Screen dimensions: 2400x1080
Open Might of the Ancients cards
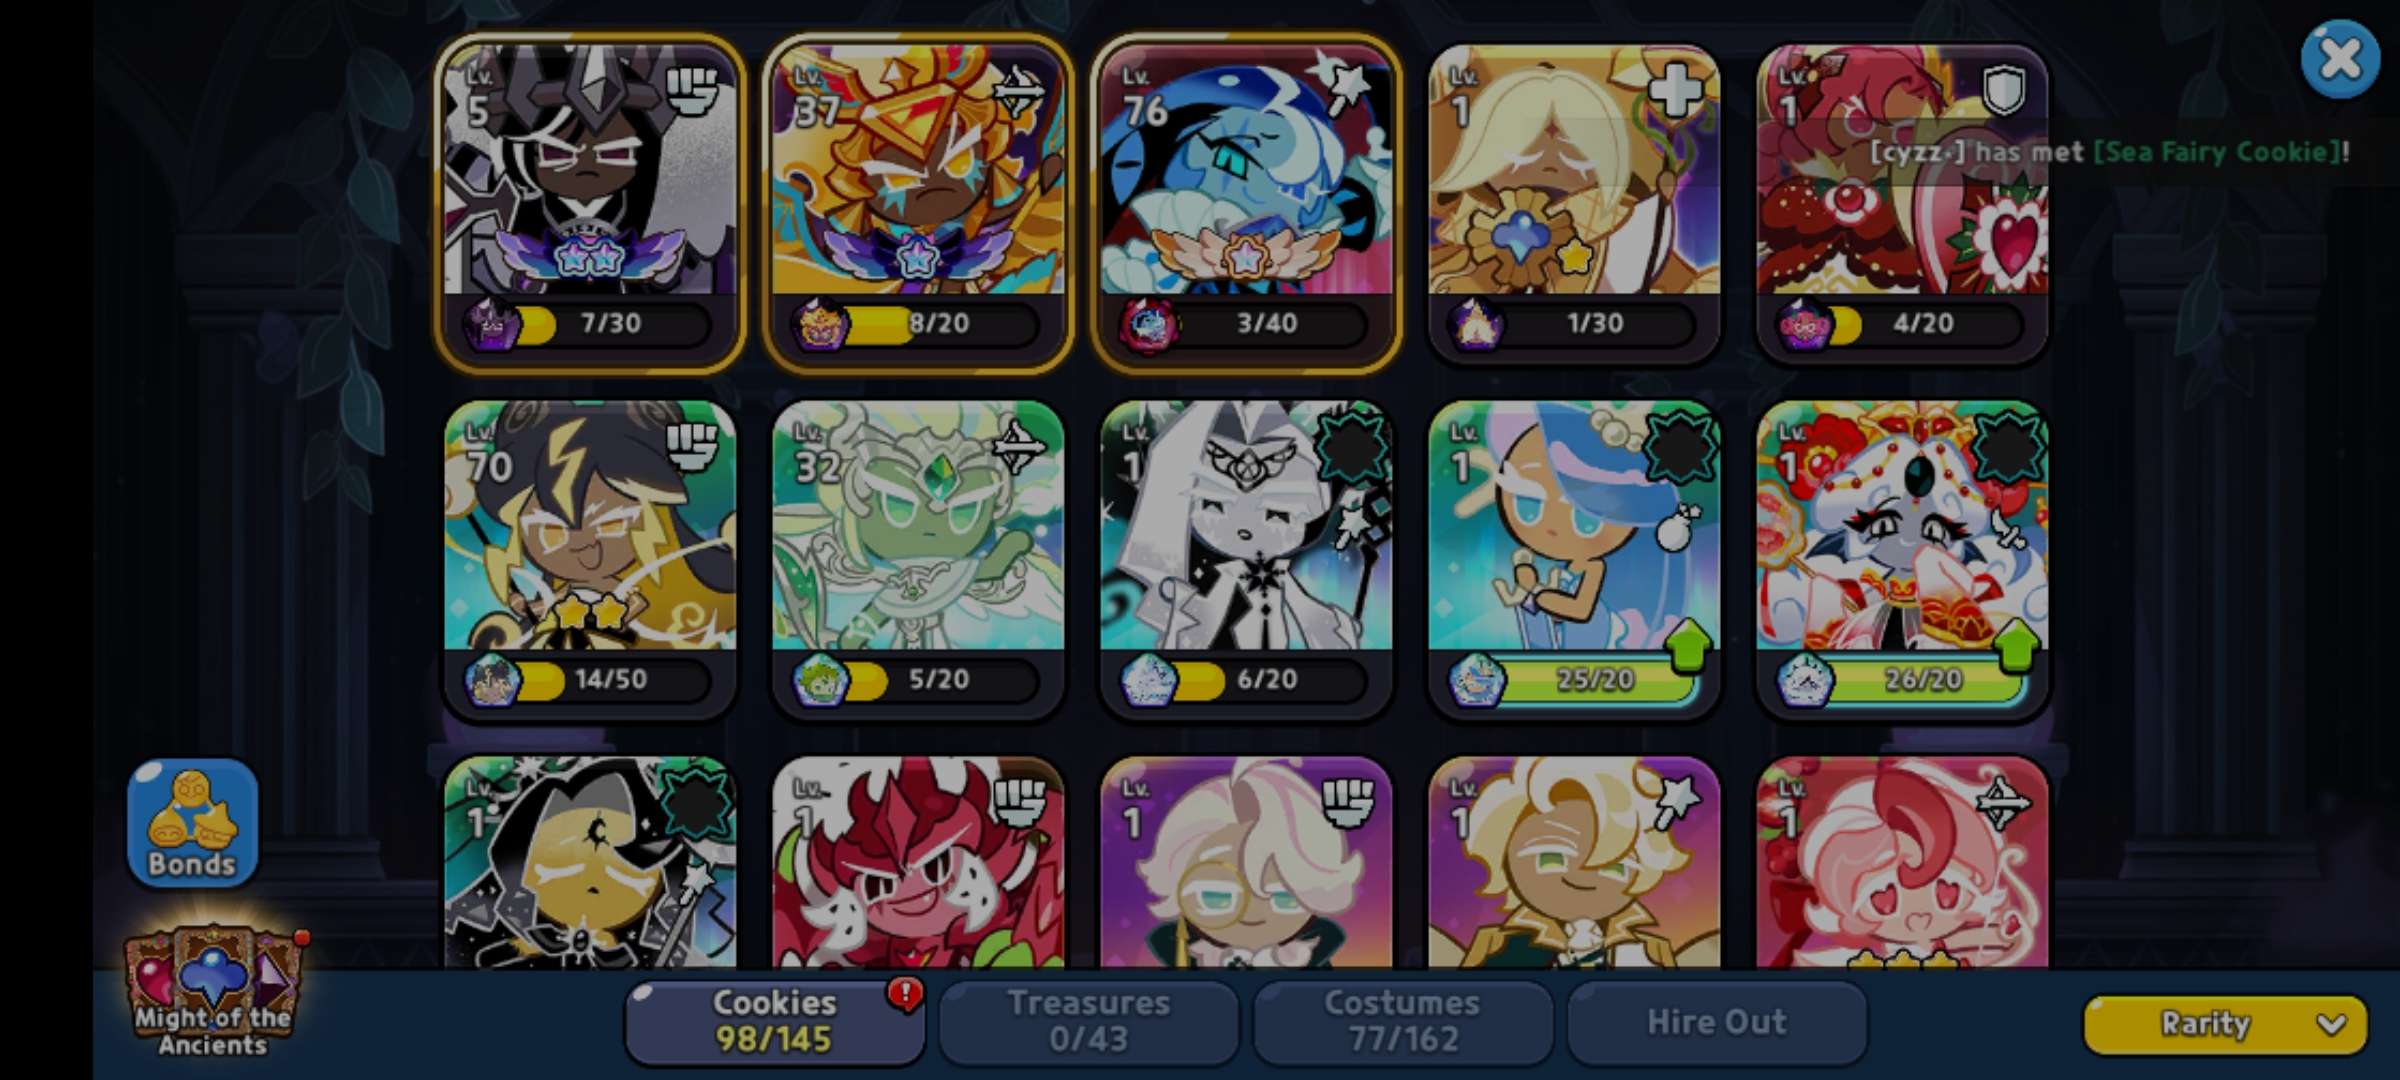213,992
